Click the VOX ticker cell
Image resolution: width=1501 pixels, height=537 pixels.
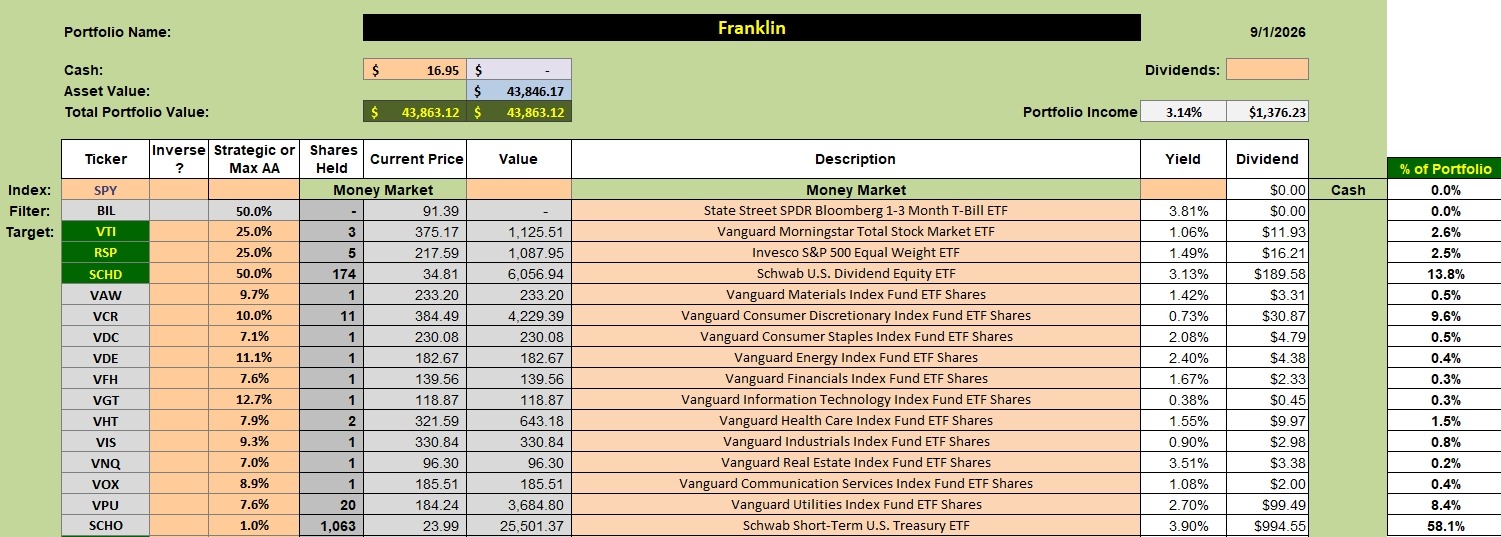tap(105, 484)
